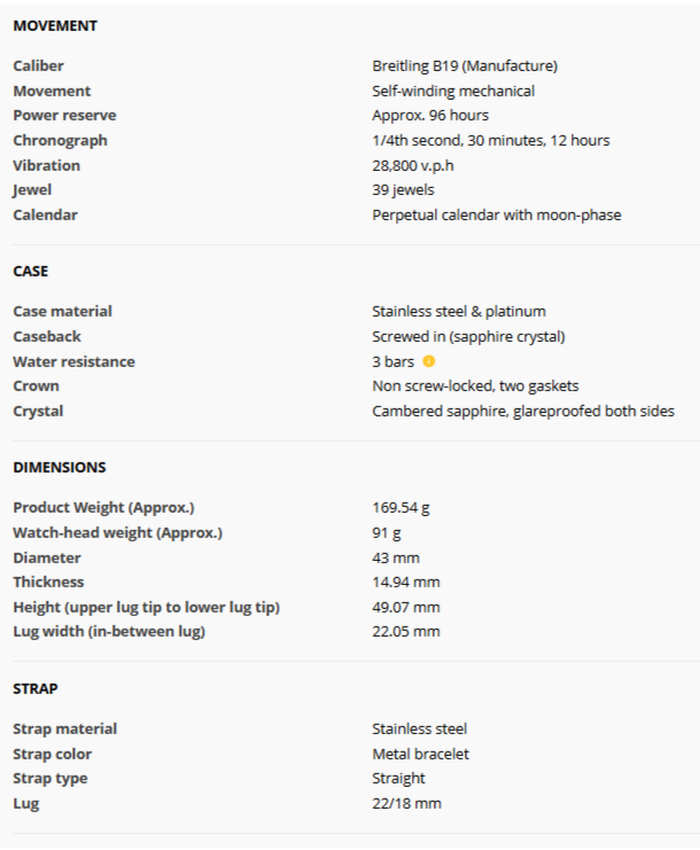Screen dimensions: 700x850
Task: Click the Diameter 43 mm value
Action: tap(395, 557)
